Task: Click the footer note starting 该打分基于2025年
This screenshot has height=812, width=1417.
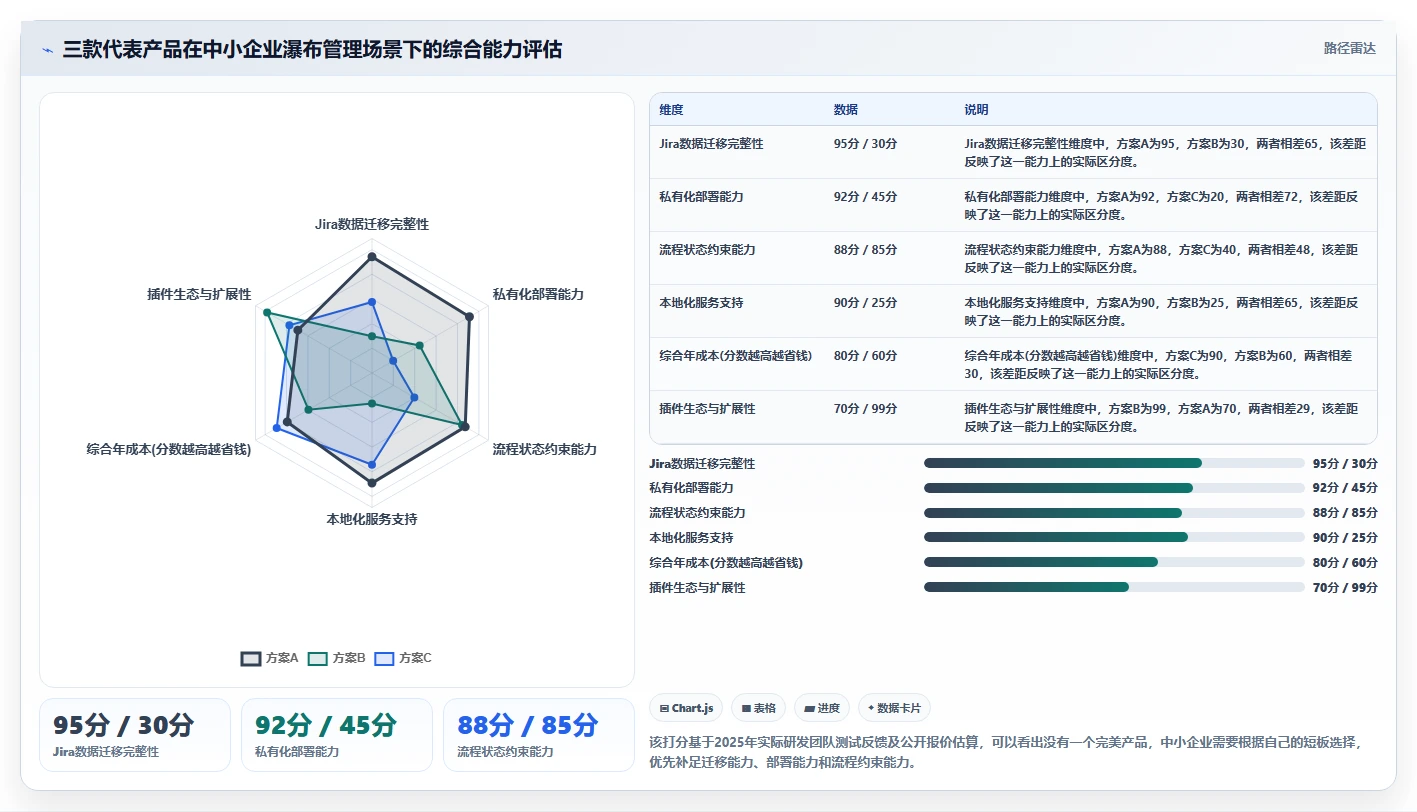Action: click(1005, 752)
